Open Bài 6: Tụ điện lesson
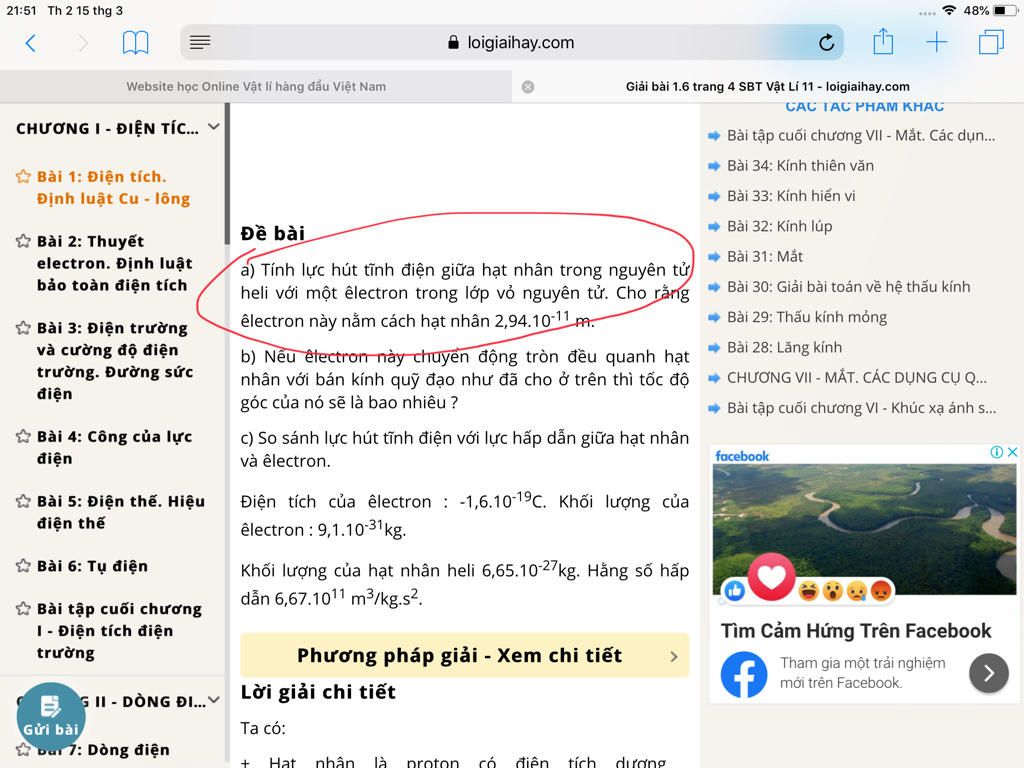The height and width of the screenshot is (768, 1024). [x=92, y=566]
